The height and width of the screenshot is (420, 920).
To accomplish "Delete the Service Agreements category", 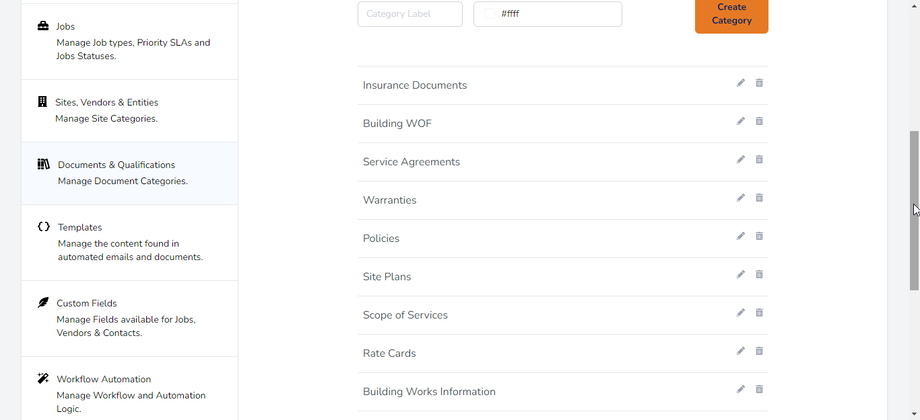I will click(759, 160).
